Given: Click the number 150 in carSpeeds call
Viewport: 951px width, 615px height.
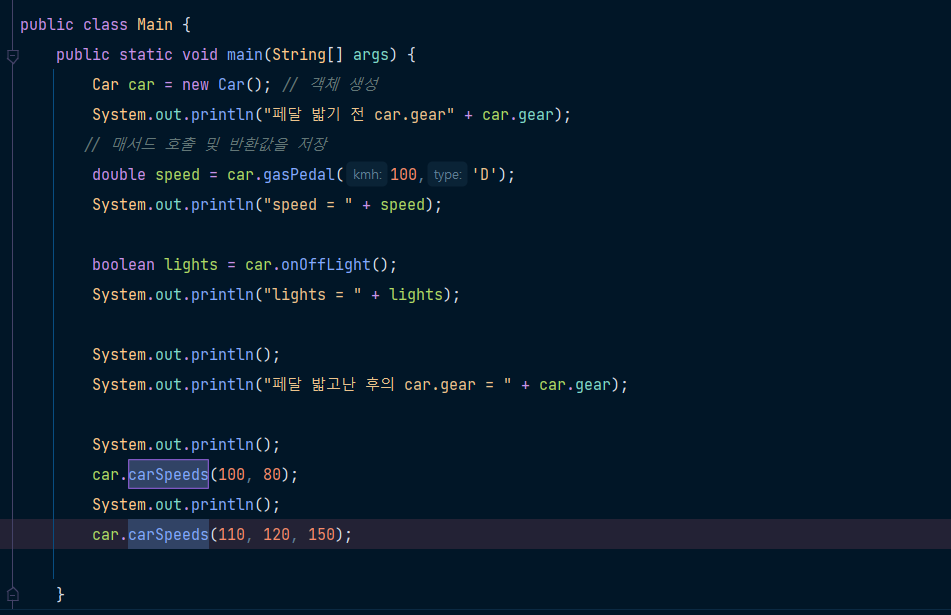Looking at the screenshot, I should [321, 534].
